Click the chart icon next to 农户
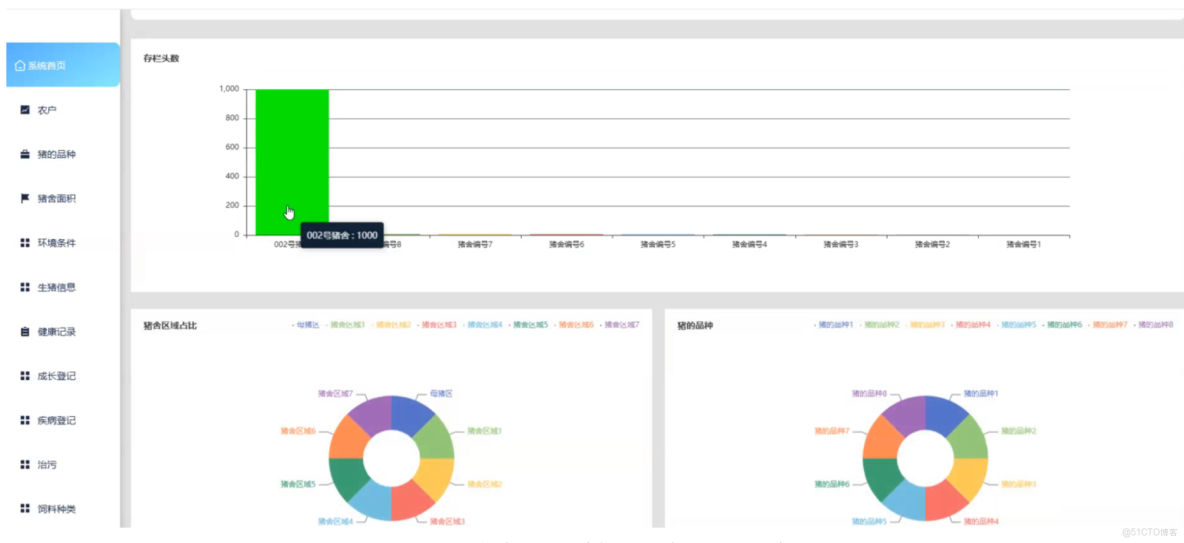The image size is (1184, 543). point(24,110)
